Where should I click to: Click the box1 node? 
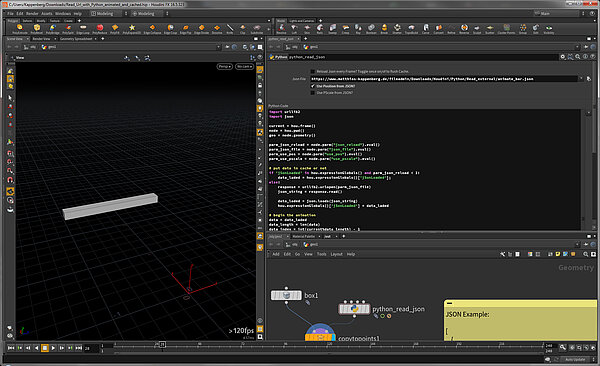286,295
